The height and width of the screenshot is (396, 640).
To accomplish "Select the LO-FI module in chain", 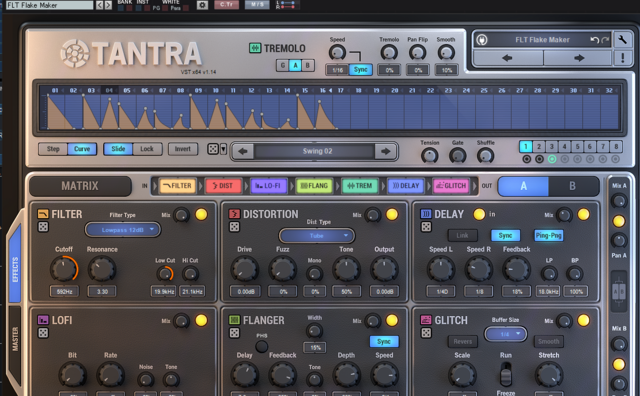I will click(268, 186).
